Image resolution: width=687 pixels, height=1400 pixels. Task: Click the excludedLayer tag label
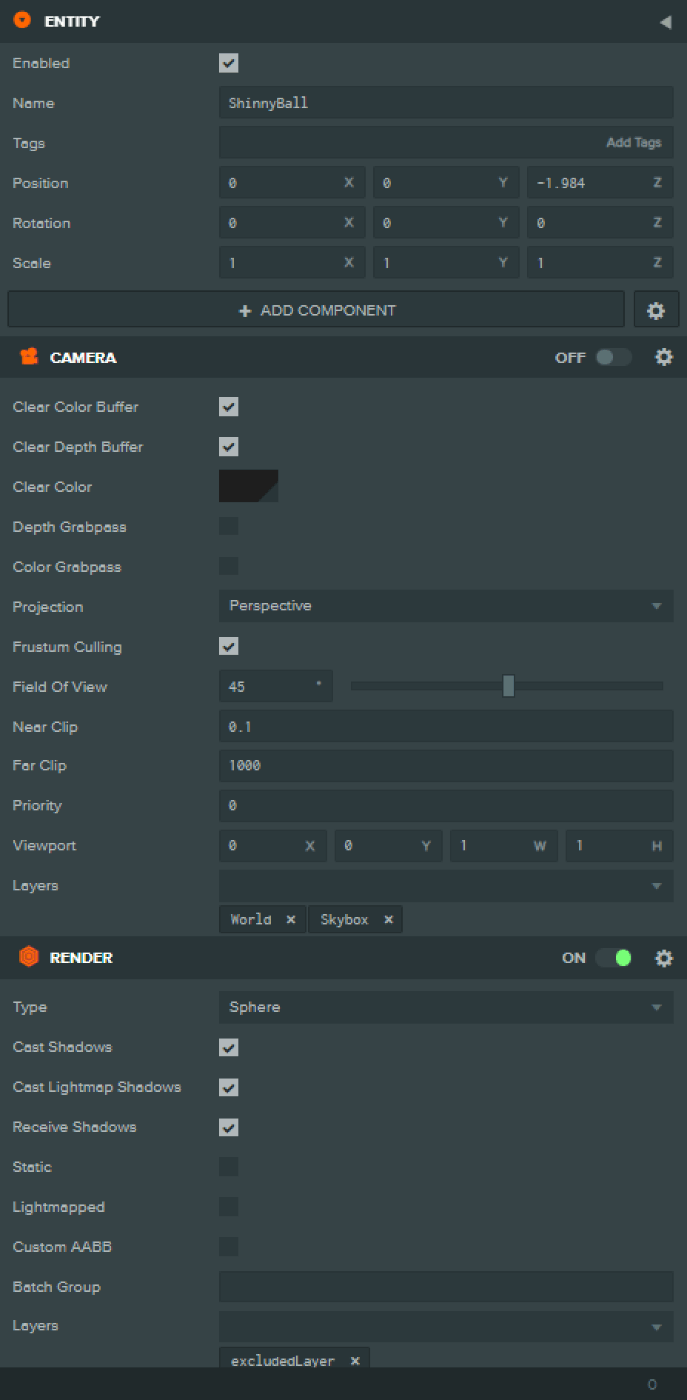283,1361
